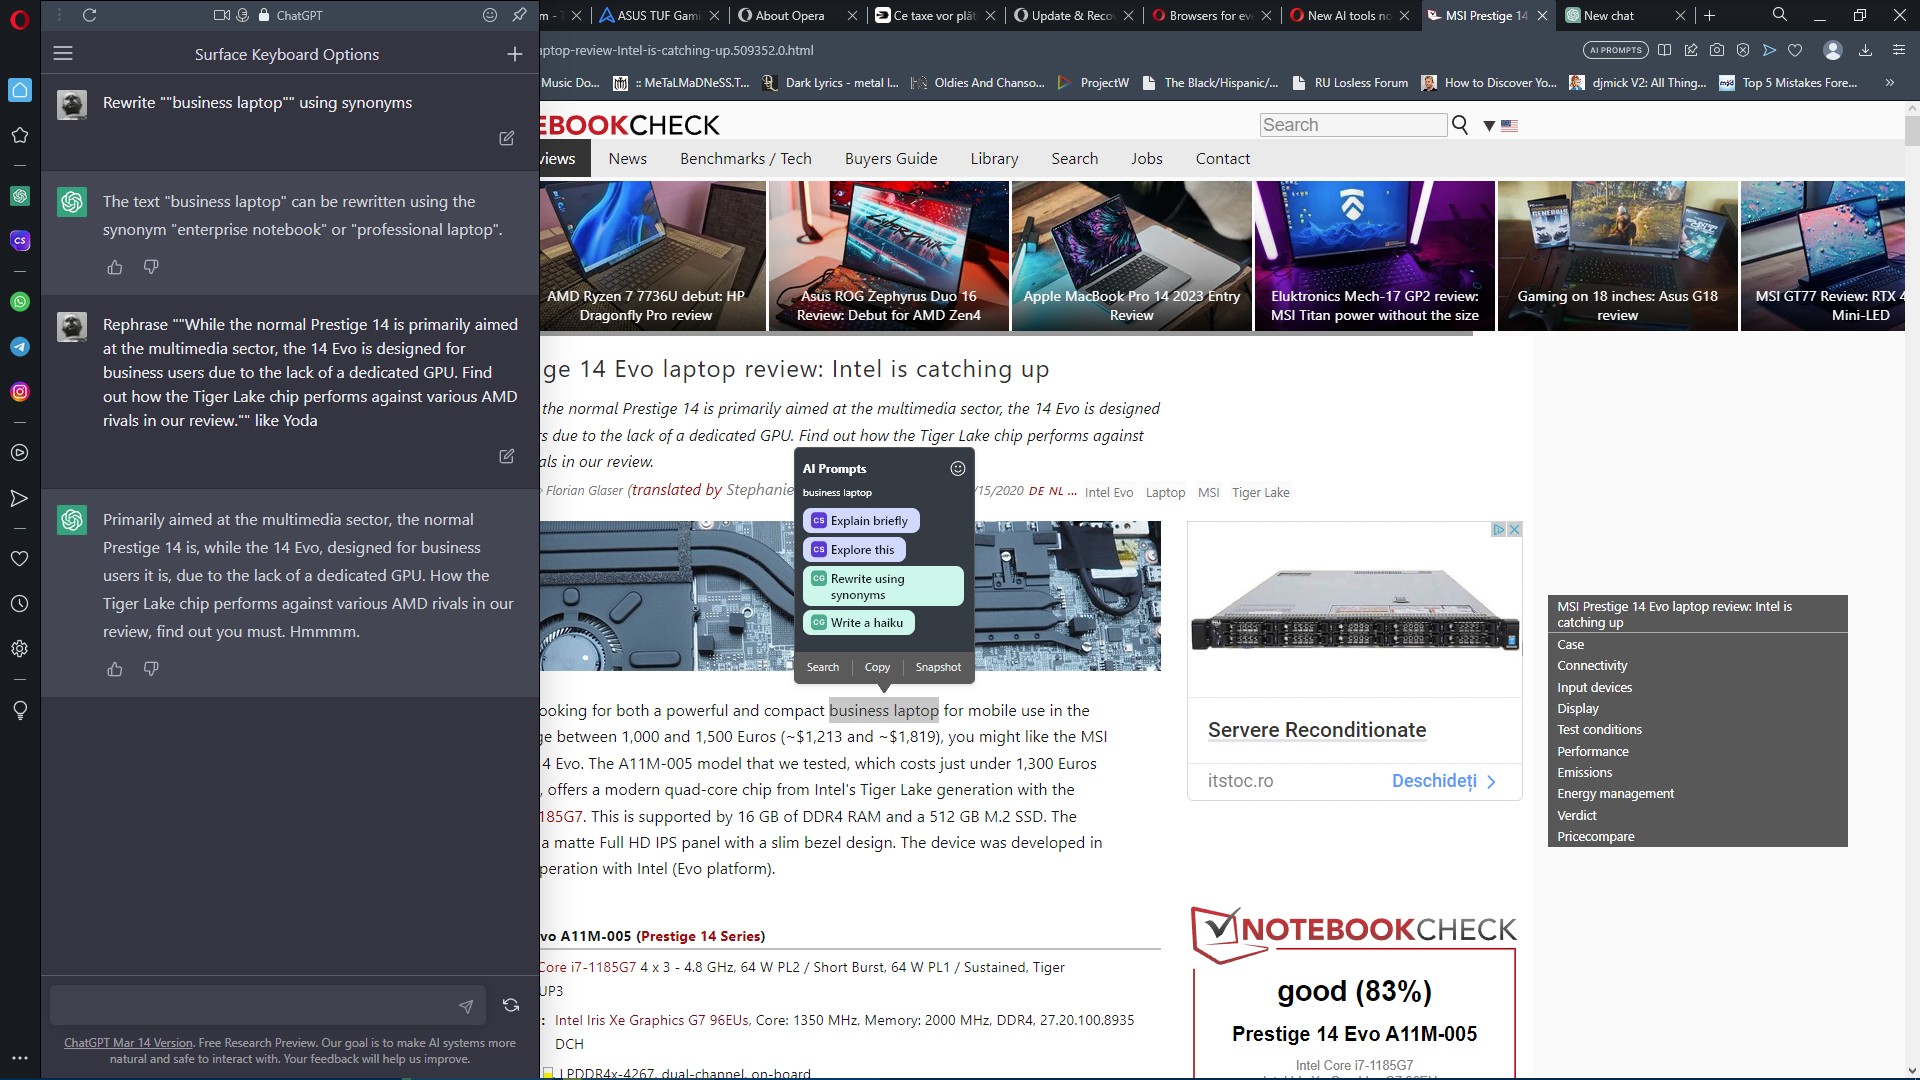The height and width of the screenshot is (1080, 1920).
Task: Open sidebar setup three-dots at bottom
Action: tap(20, 1058)
